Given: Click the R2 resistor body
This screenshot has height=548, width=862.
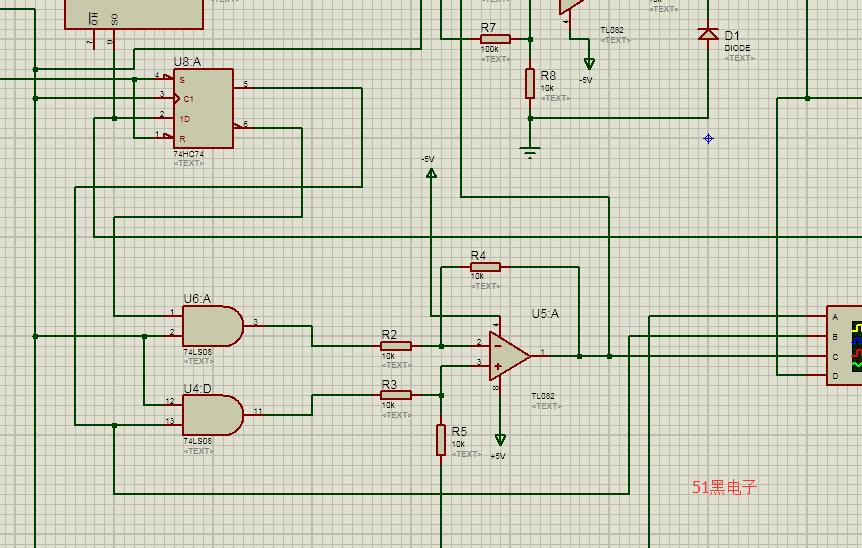Looking at the screenshot, I should 395,346.
